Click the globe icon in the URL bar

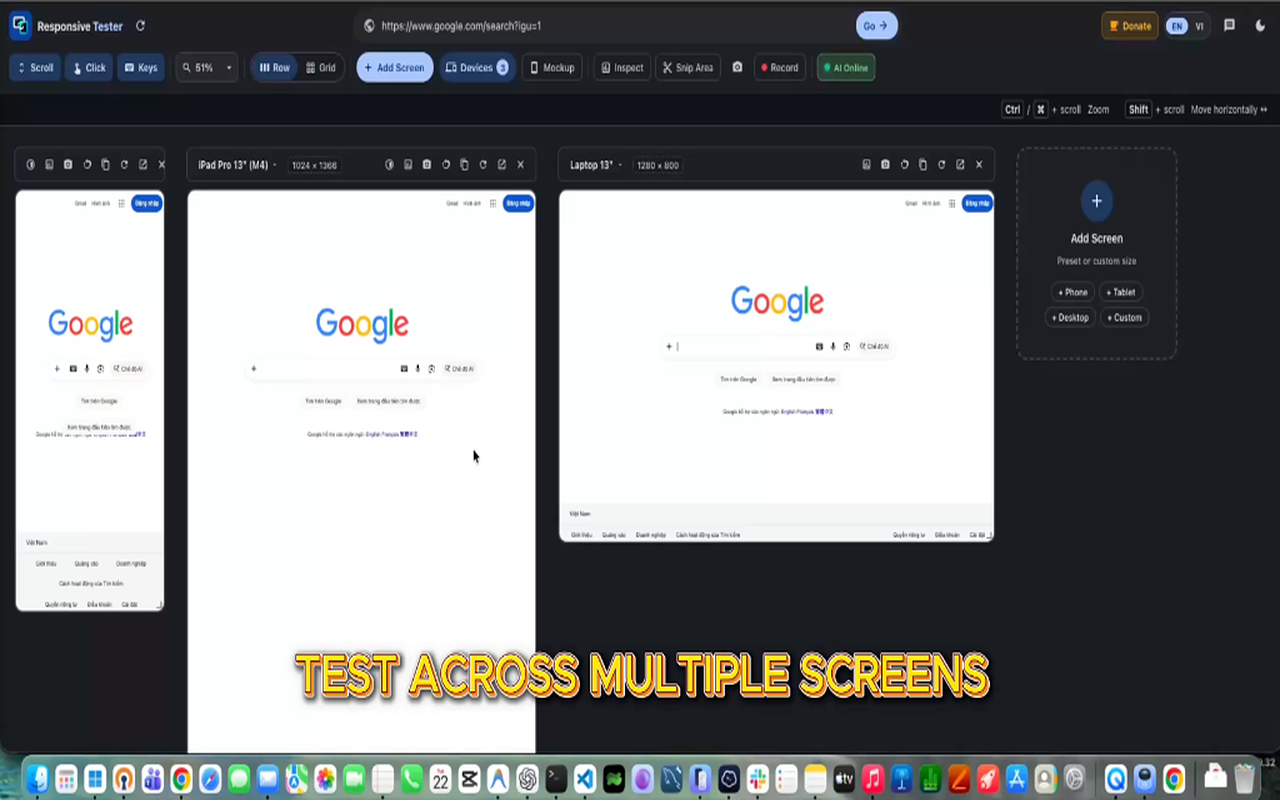pyautogui.click(x=369, y=26)
